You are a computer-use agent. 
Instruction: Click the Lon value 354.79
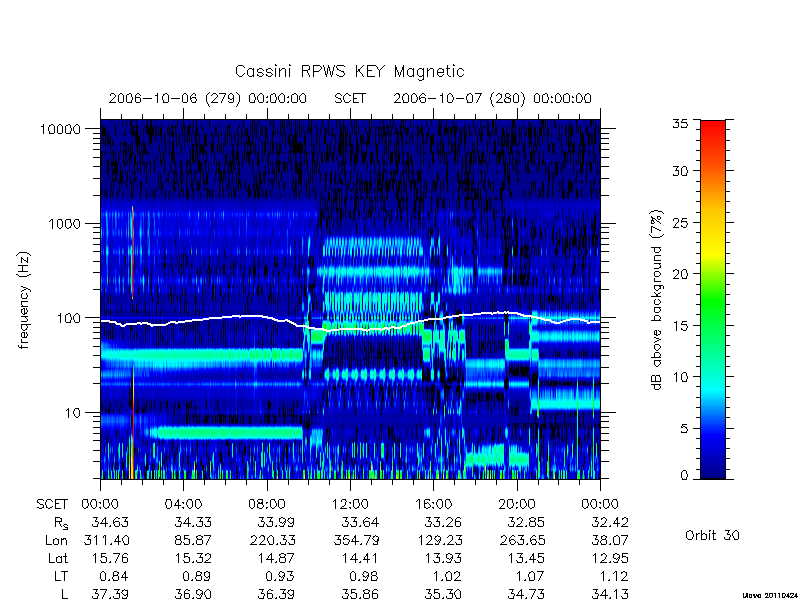tap(356, 540)
